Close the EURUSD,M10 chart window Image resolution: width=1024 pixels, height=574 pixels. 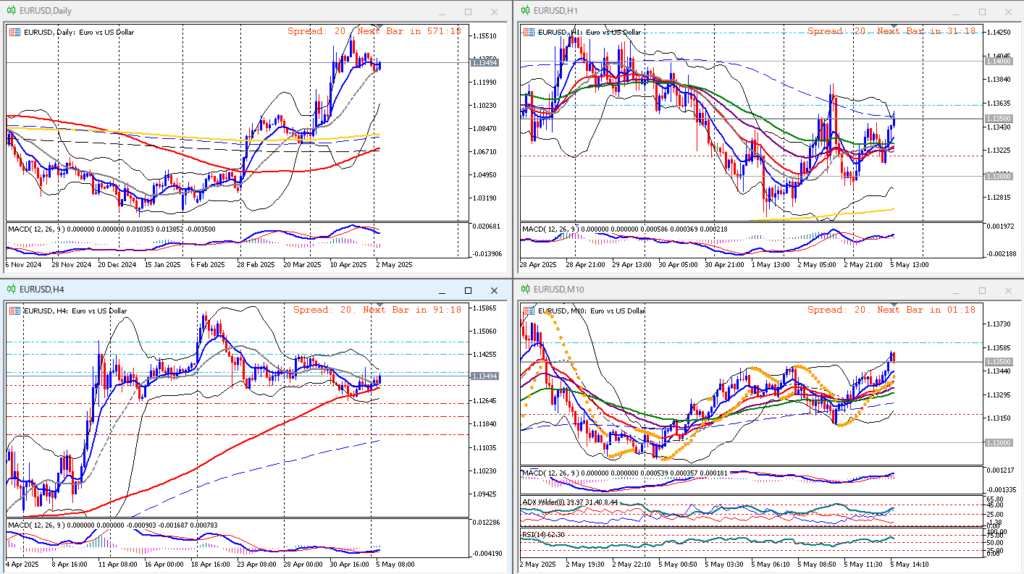pyautogui.click(x=1008, y=291)
